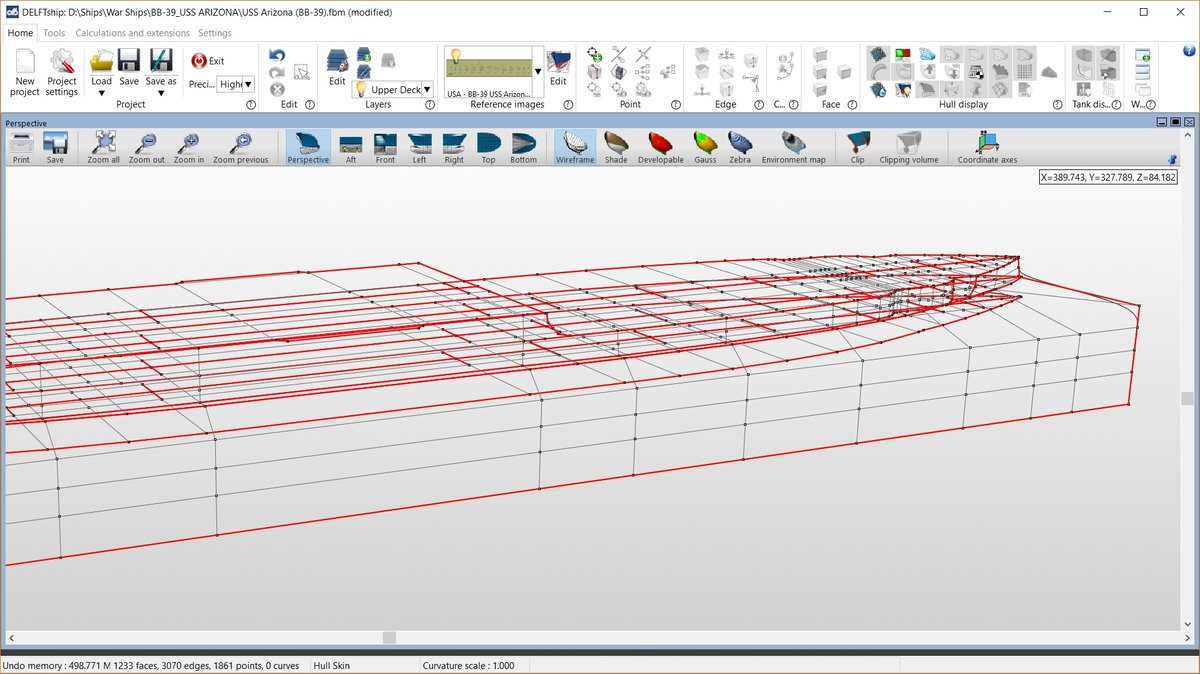The image size is (1200, 674).
Task: Show Gauss curvature shading
Action: [x=705, y=146]
